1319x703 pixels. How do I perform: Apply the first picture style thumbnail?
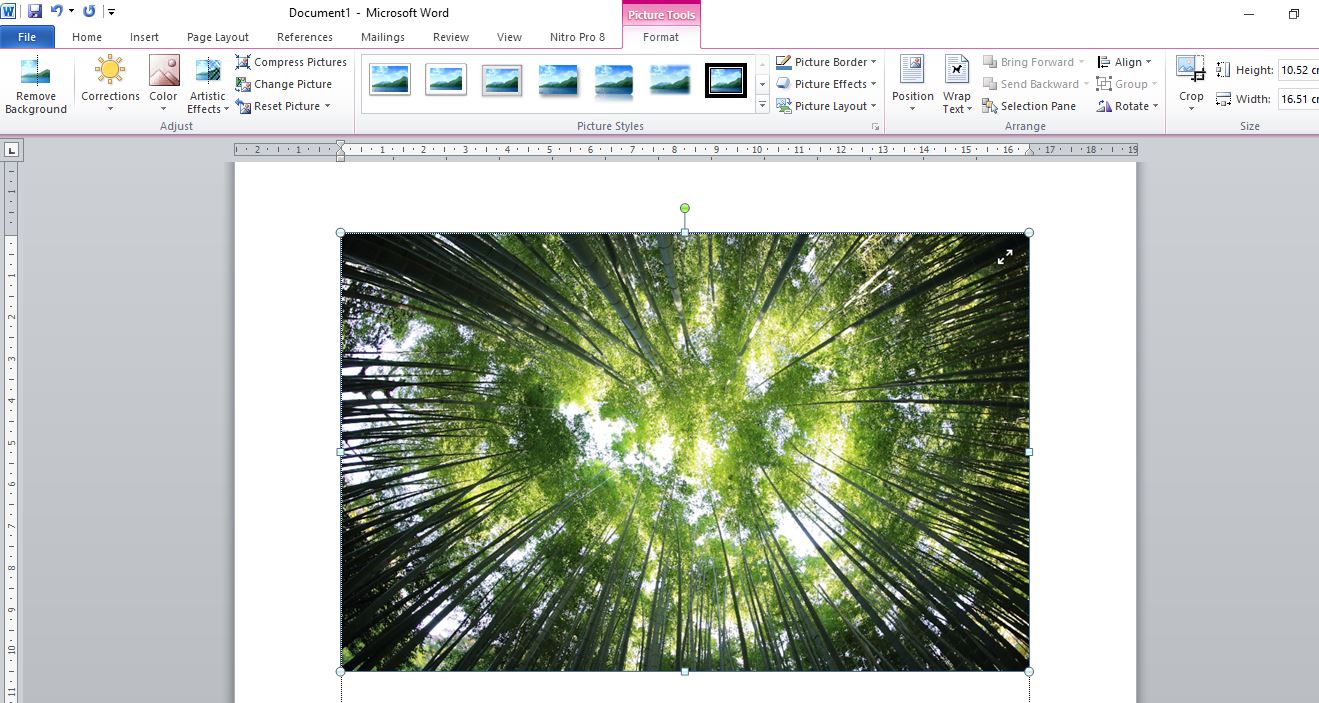pyautogui.click(x=390, y=80)
